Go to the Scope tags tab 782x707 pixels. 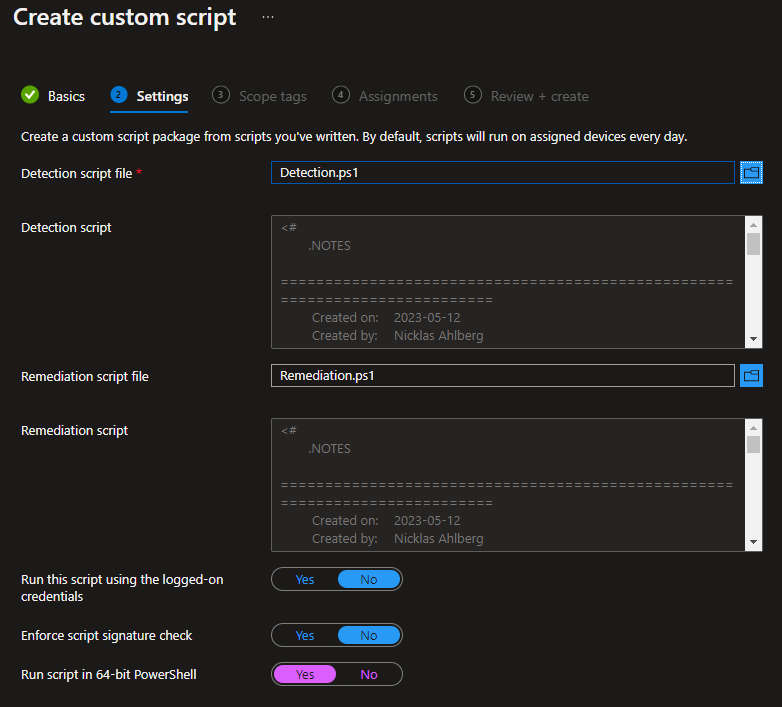(x=272, y=97)
